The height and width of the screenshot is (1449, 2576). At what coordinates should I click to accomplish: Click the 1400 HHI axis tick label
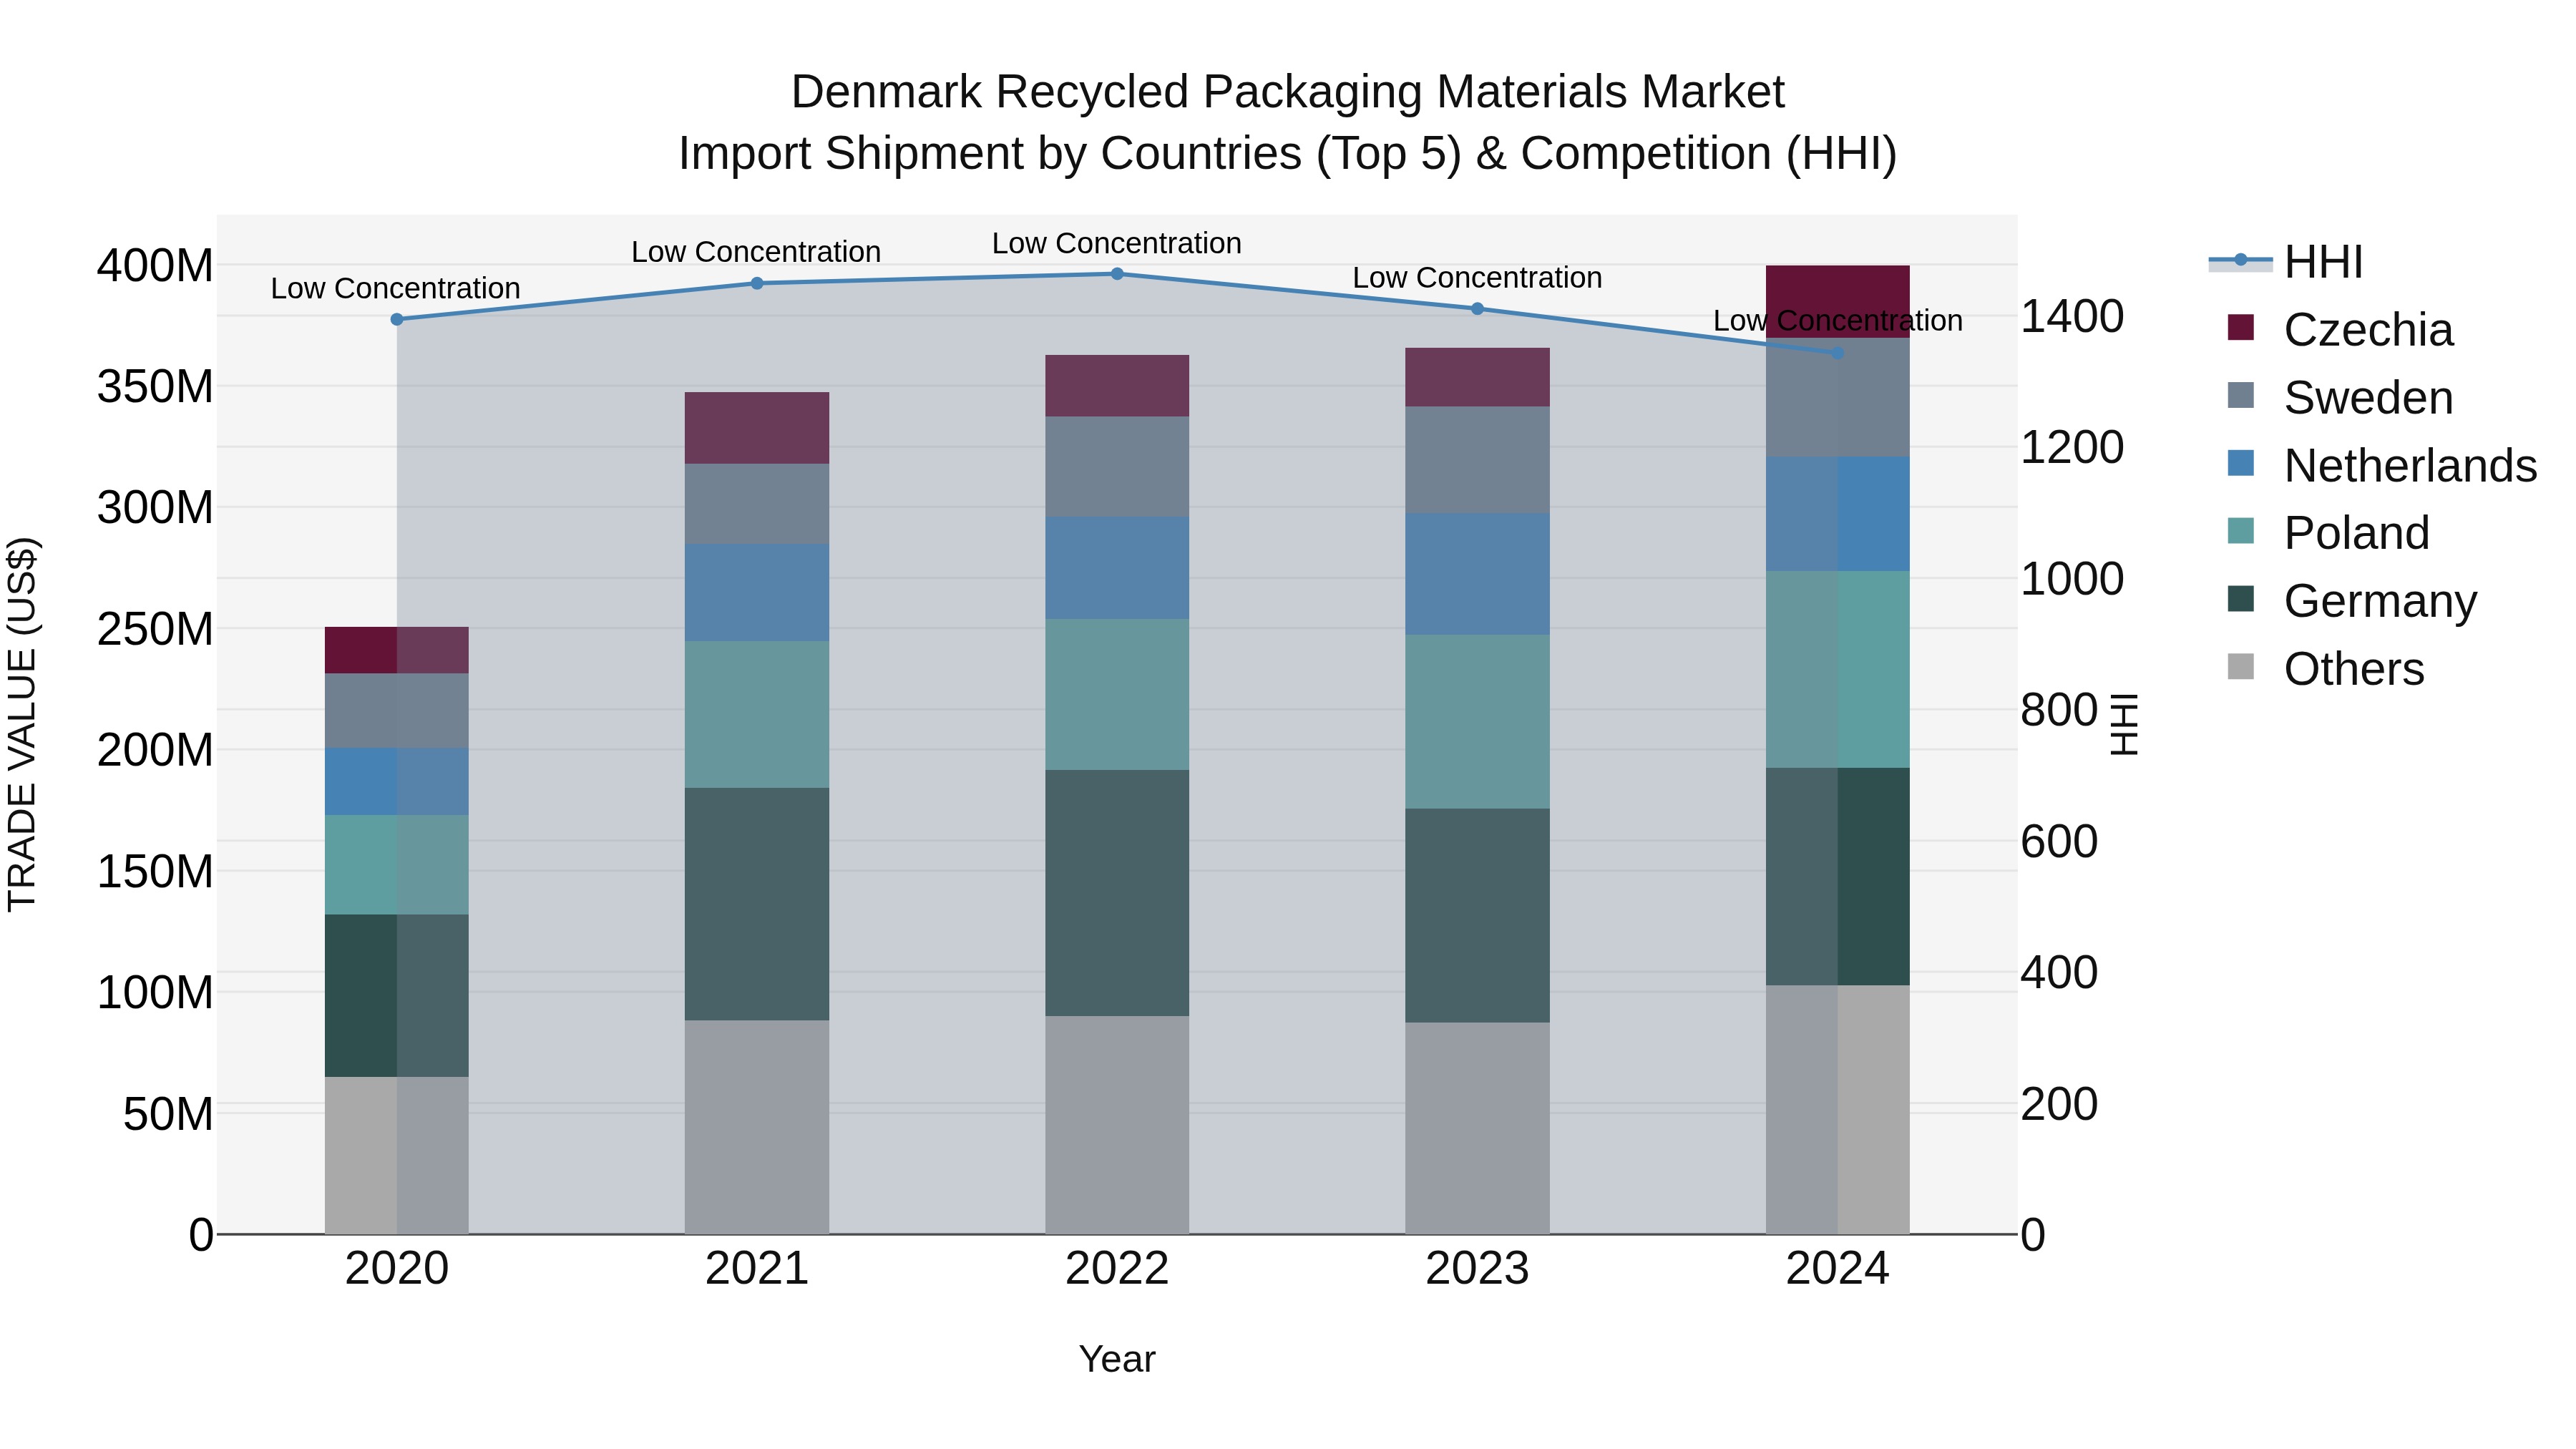tap(2072, 316)
